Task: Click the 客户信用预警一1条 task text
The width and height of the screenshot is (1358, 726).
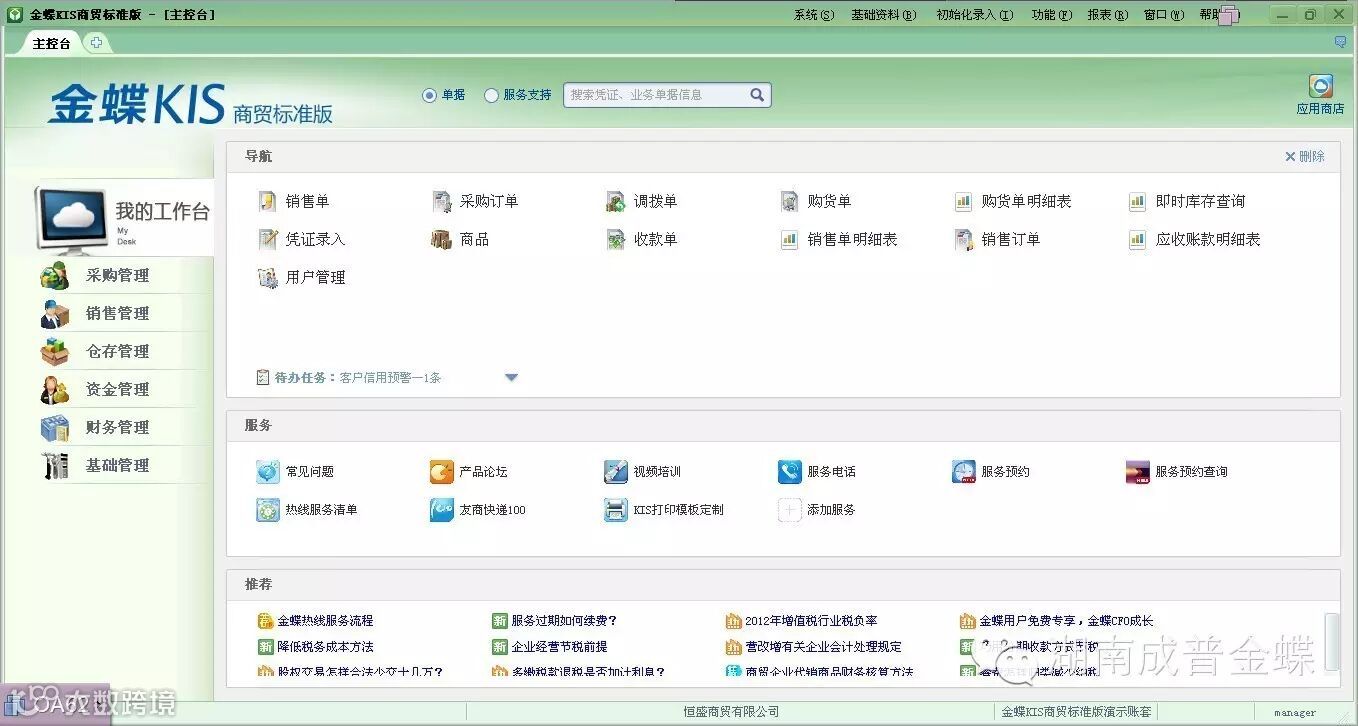Action: click(390, 378)
